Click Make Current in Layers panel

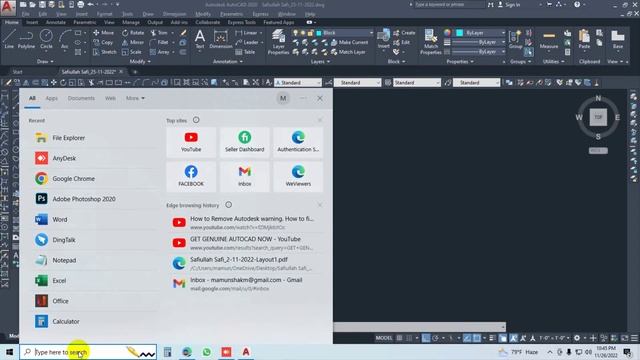[349, 42]
